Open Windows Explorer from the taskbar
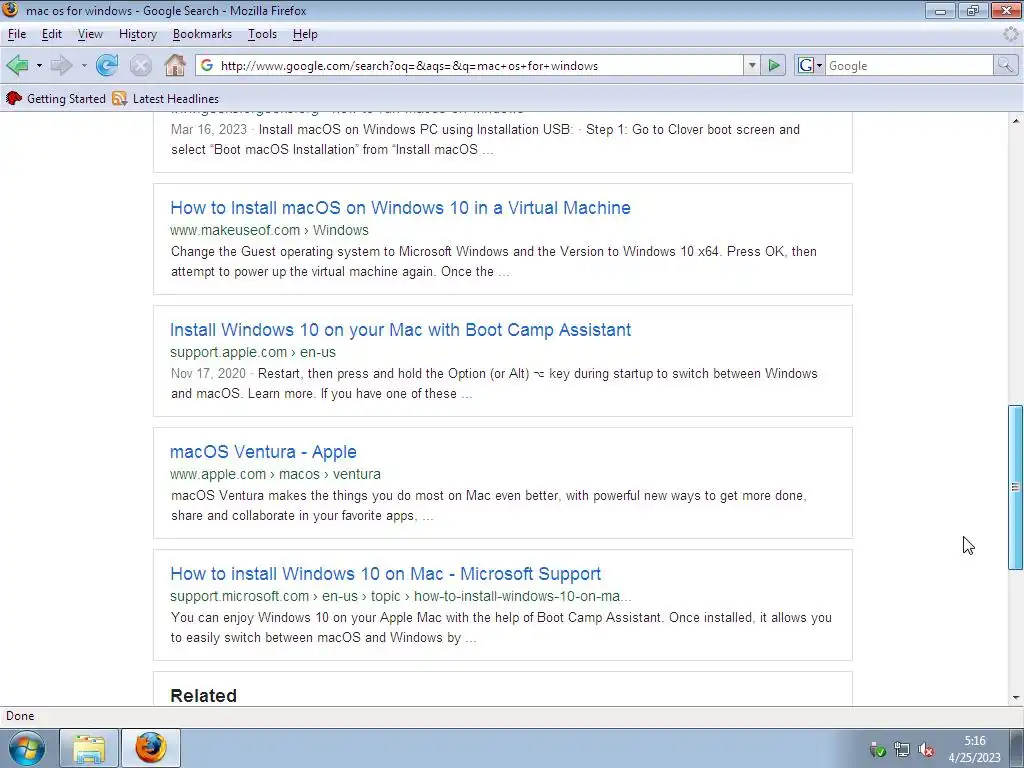1024x768 pixels. point(89,748)
